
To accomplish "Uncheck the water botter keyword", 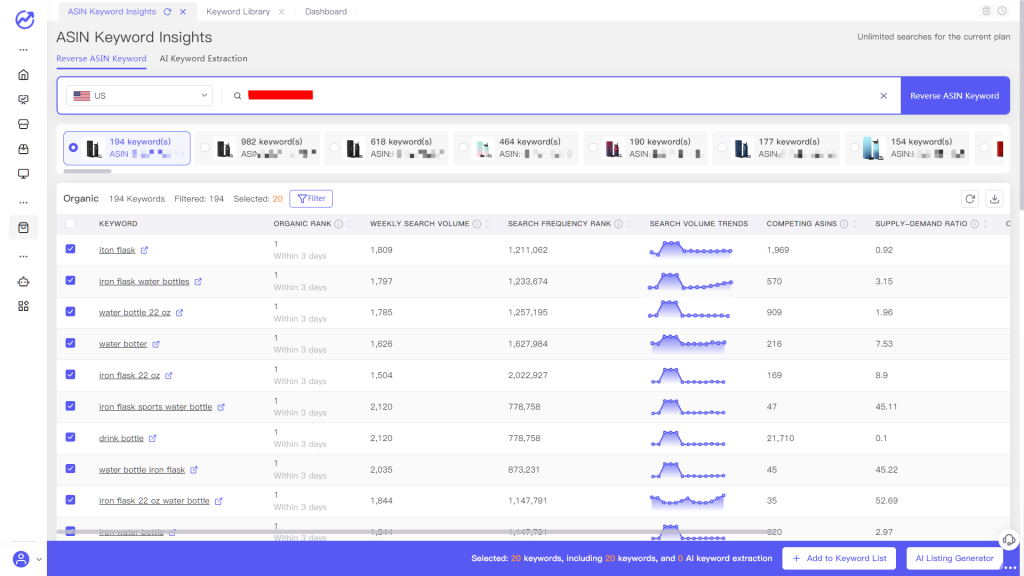I will coord(71,343).
